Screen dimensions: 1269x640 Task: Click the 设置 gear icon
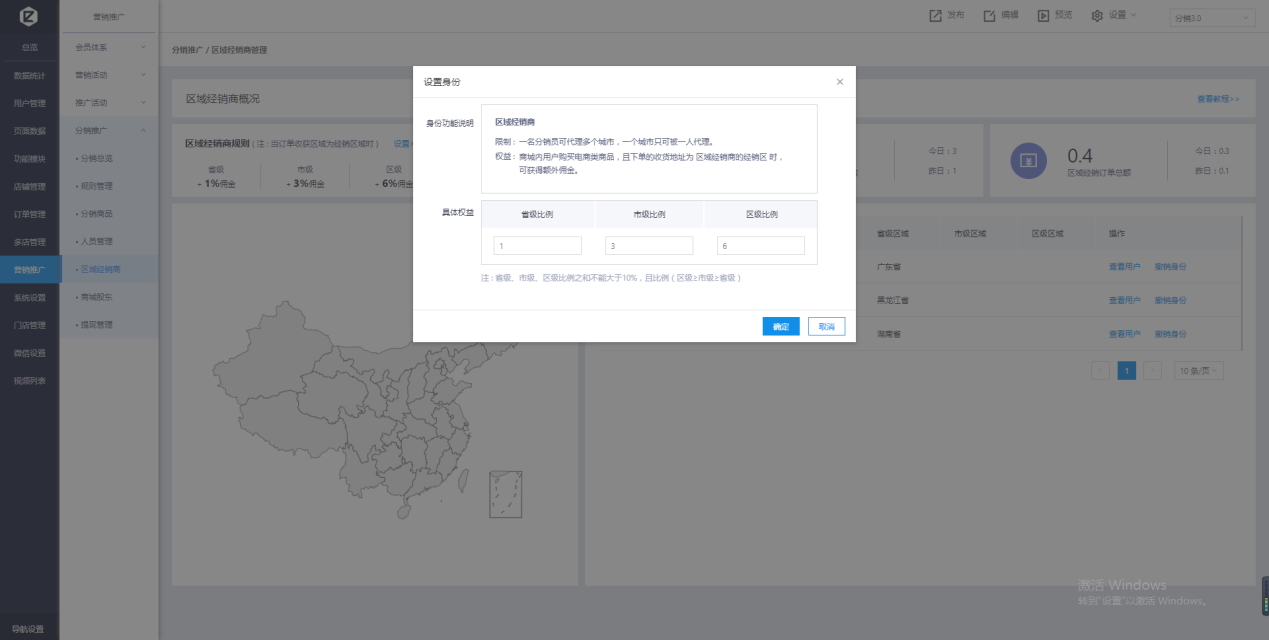pyautogui.click(x=1097, y=15)
